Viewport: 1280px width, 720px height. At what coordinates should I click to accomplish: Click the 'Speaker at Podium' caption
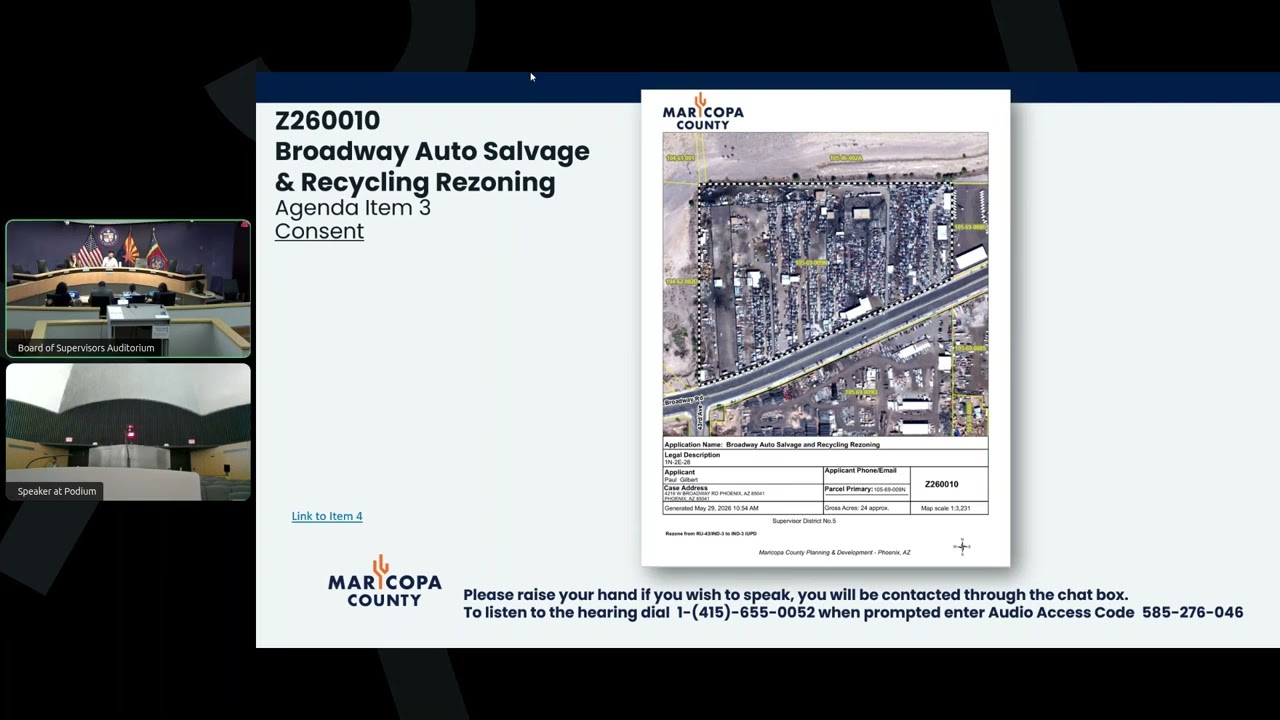pos(57,491)
